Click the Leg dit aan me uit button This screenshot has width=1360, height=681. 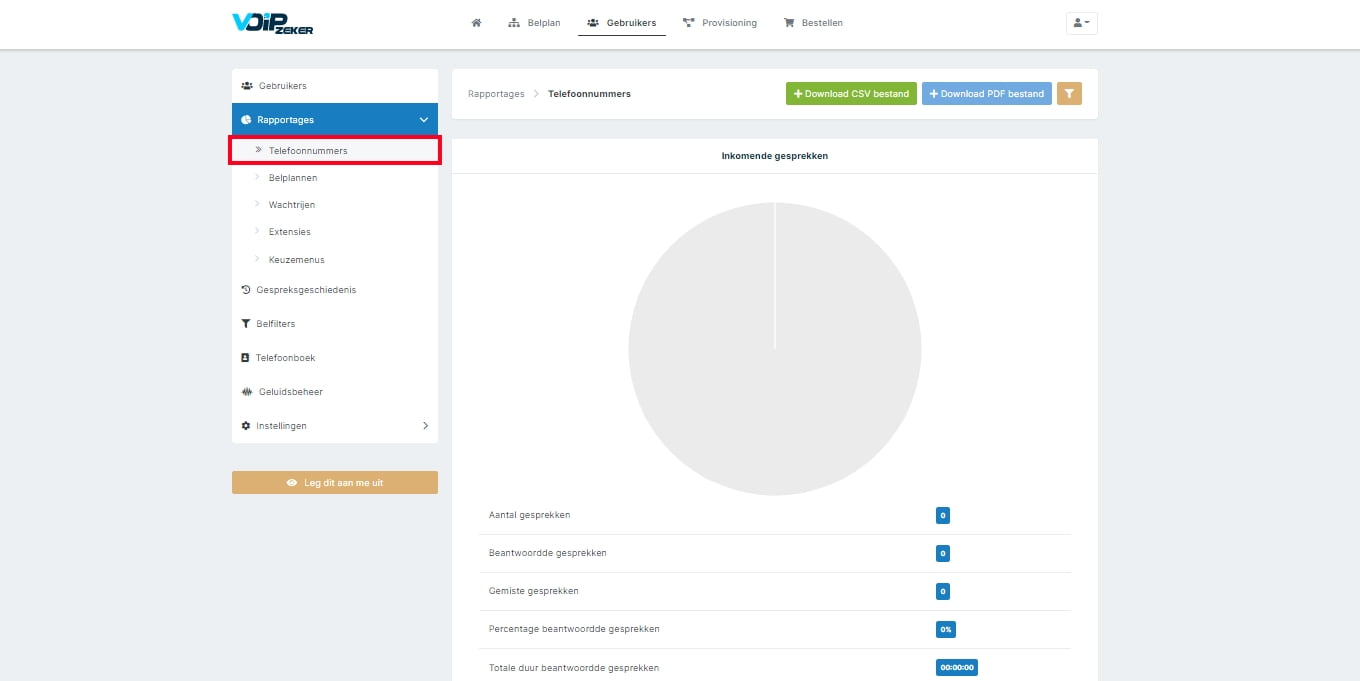(335, 483)
